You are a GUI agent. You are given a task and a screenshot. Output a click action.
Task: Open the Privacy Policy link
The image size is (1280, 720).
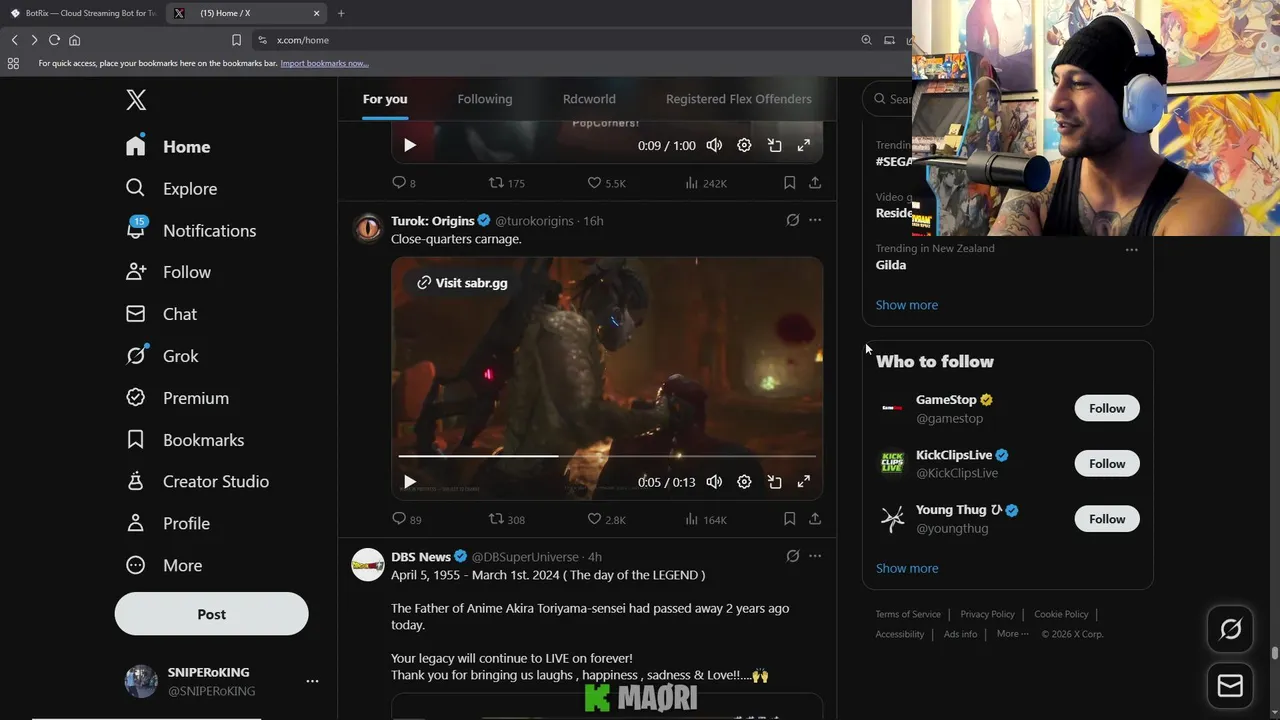click(987, 614)
